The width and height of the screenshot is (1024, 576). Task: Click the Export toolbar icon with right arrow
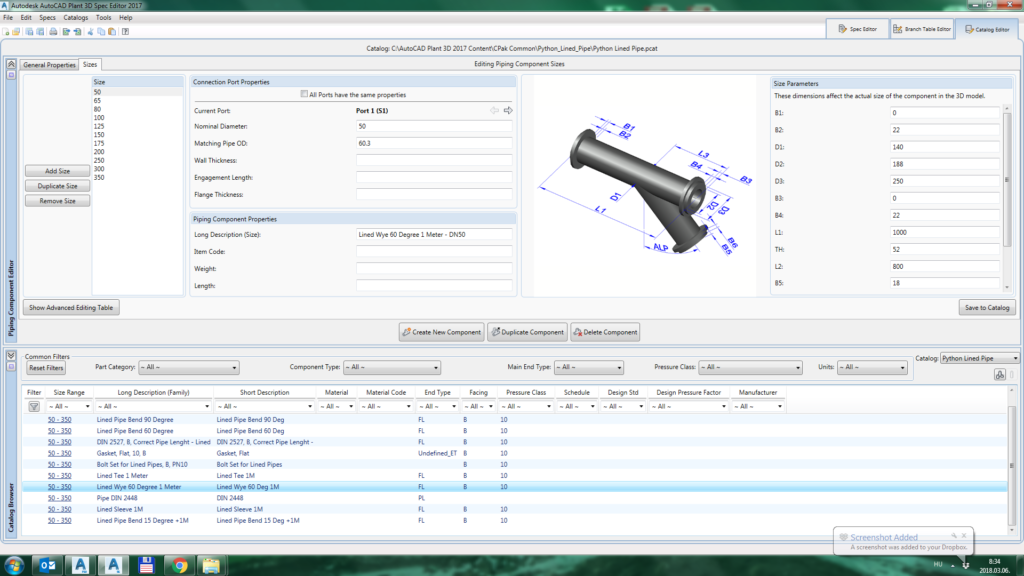[66, 31]
